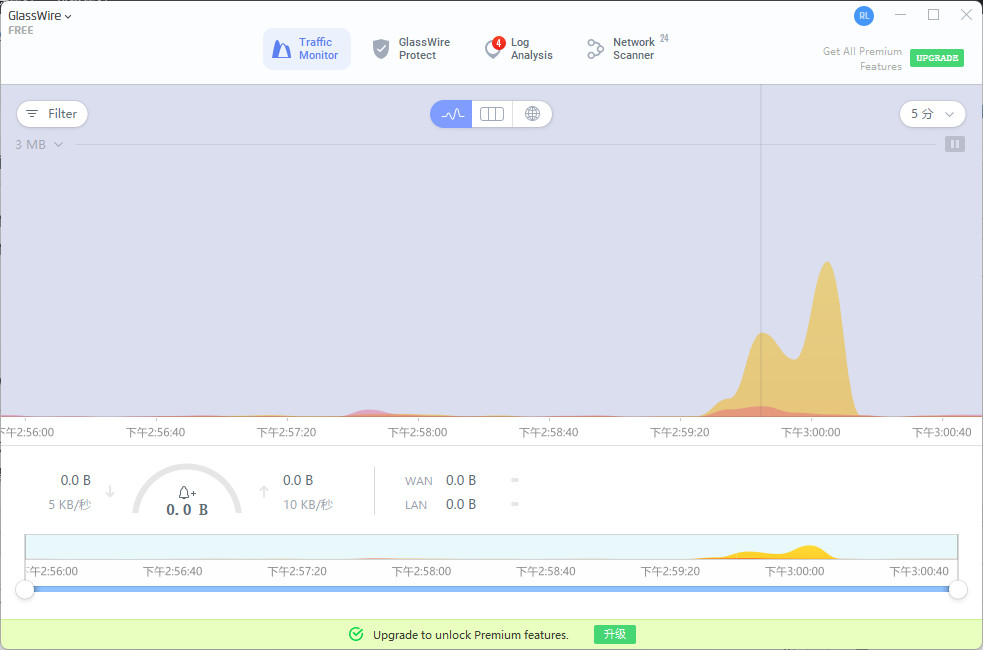
Task: Open the Network Scanner icon
Action: (x=596, y=49)
